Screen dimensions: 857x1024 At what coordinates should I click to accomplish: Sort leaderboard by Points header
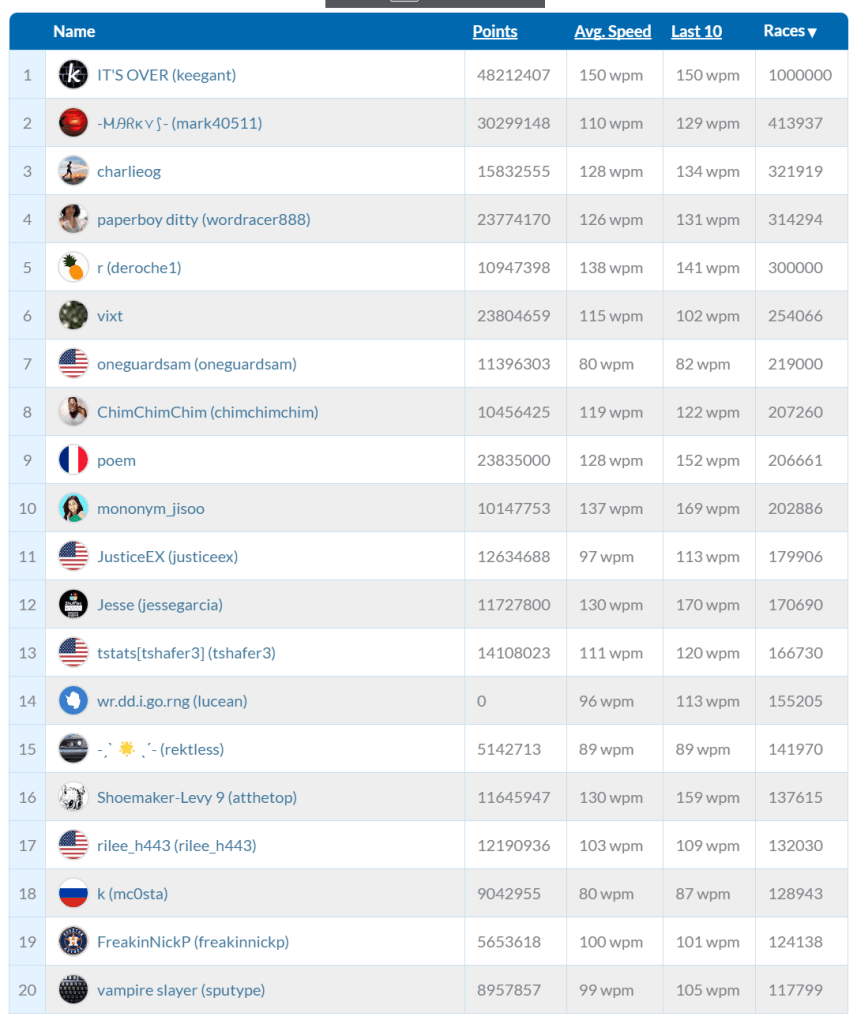[495, 31]
